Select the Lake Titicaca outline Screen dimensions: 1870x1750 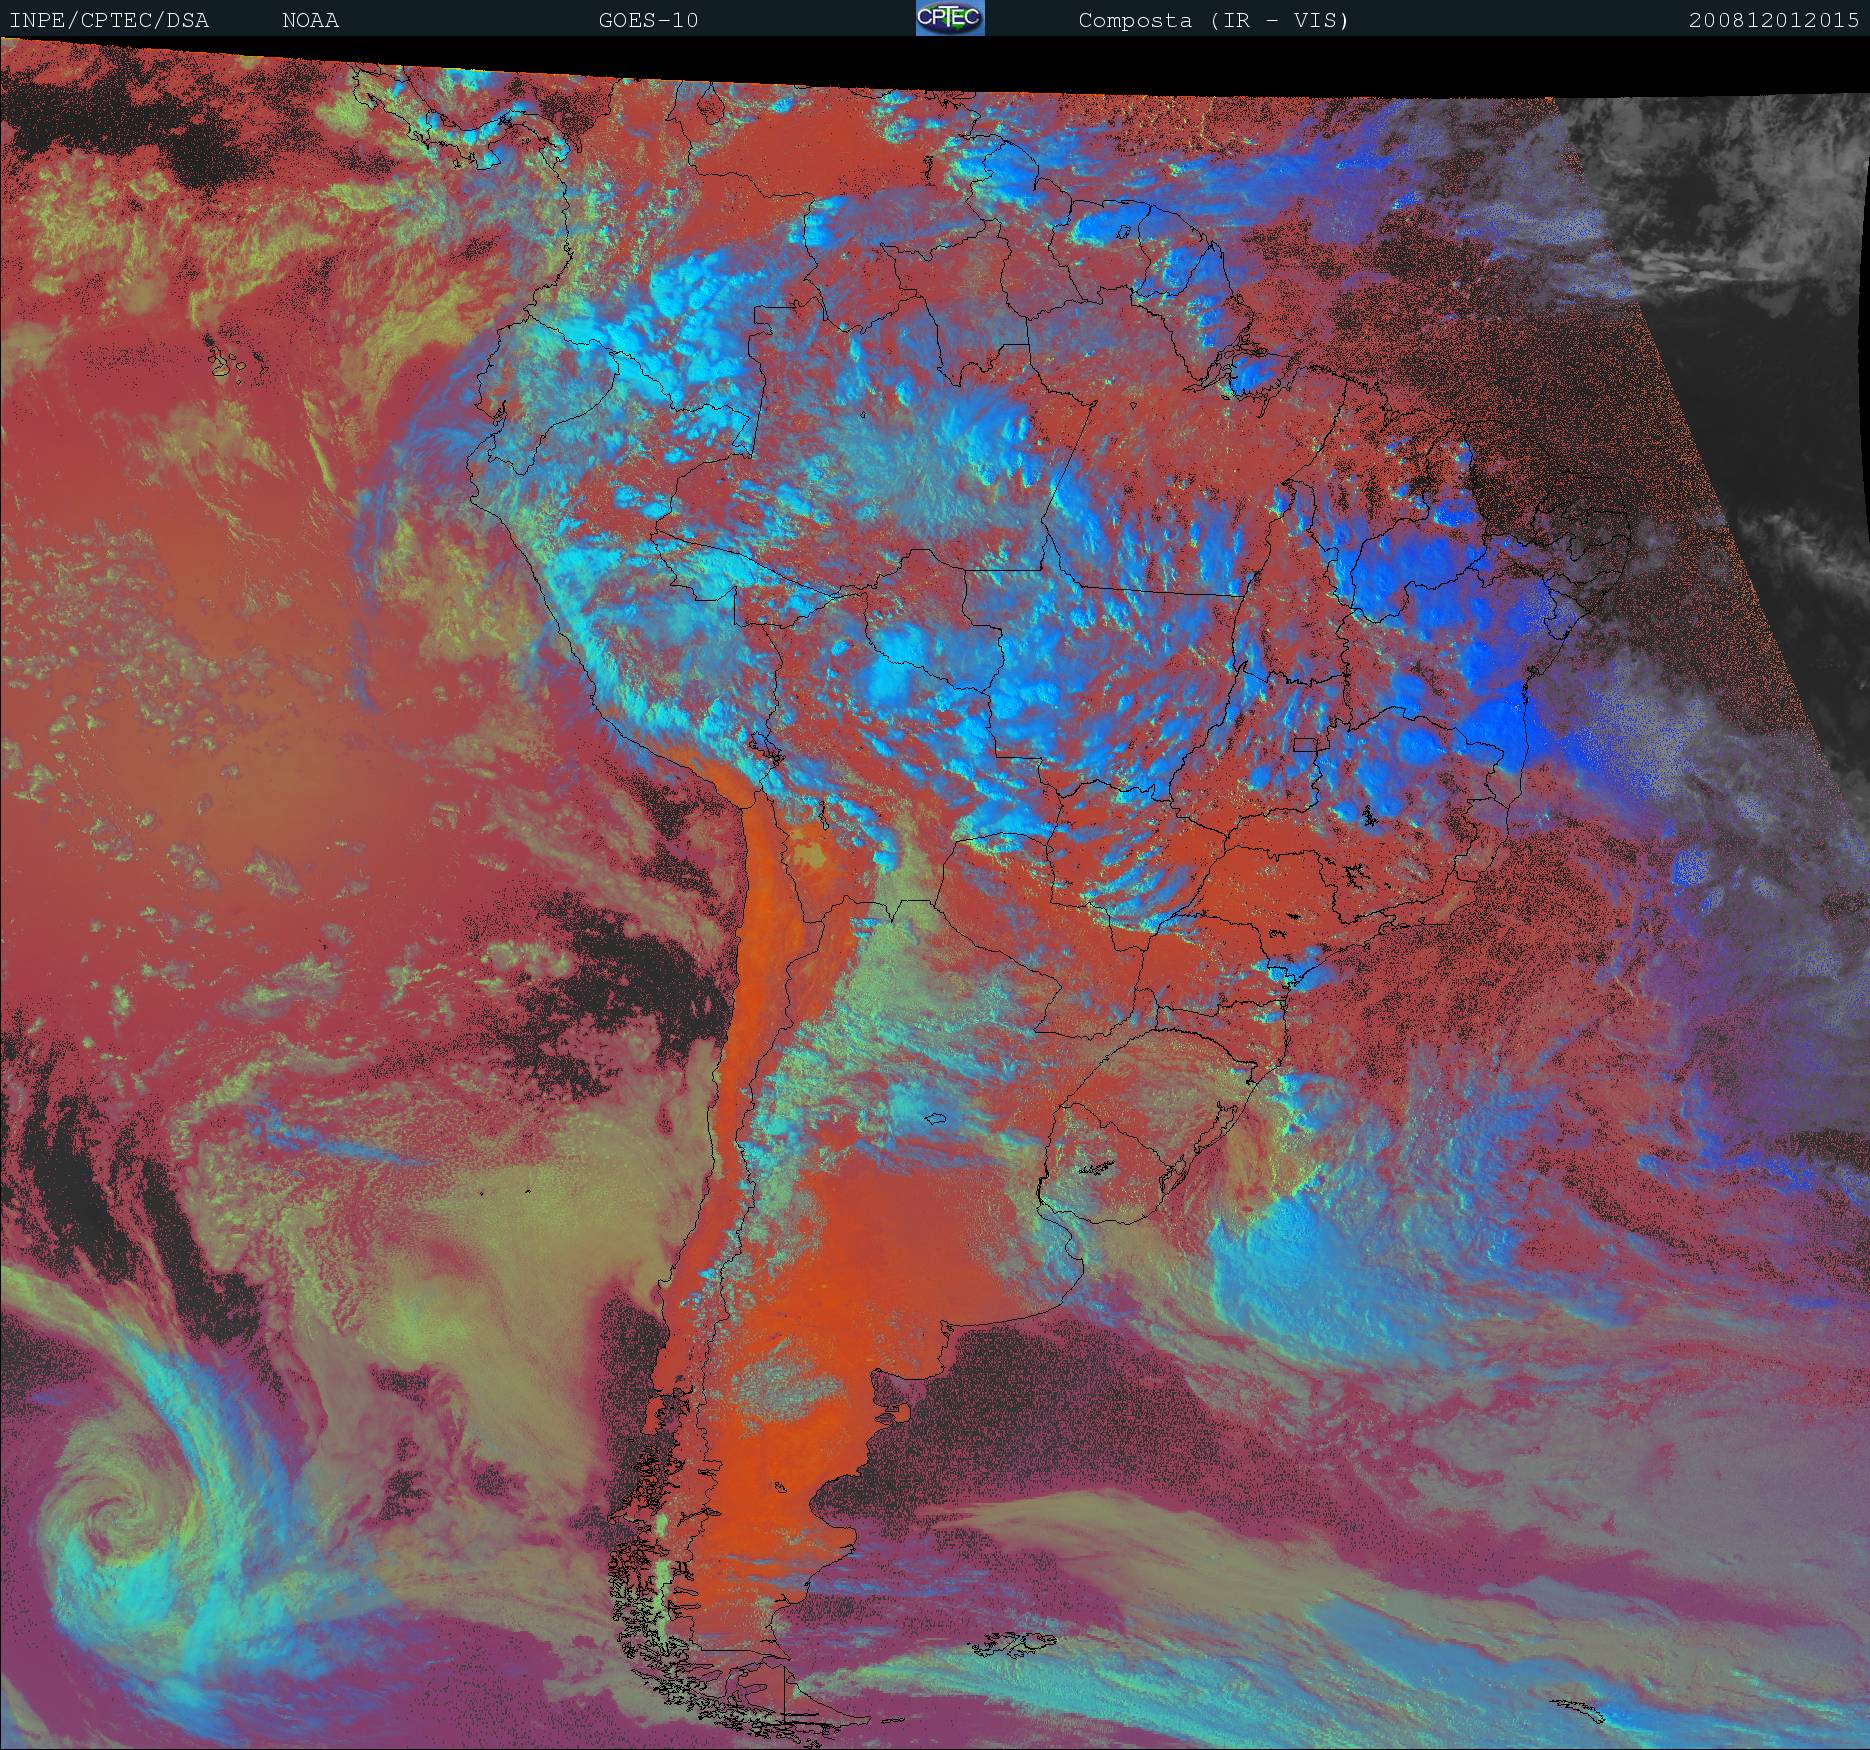click(x=764, y=745)
